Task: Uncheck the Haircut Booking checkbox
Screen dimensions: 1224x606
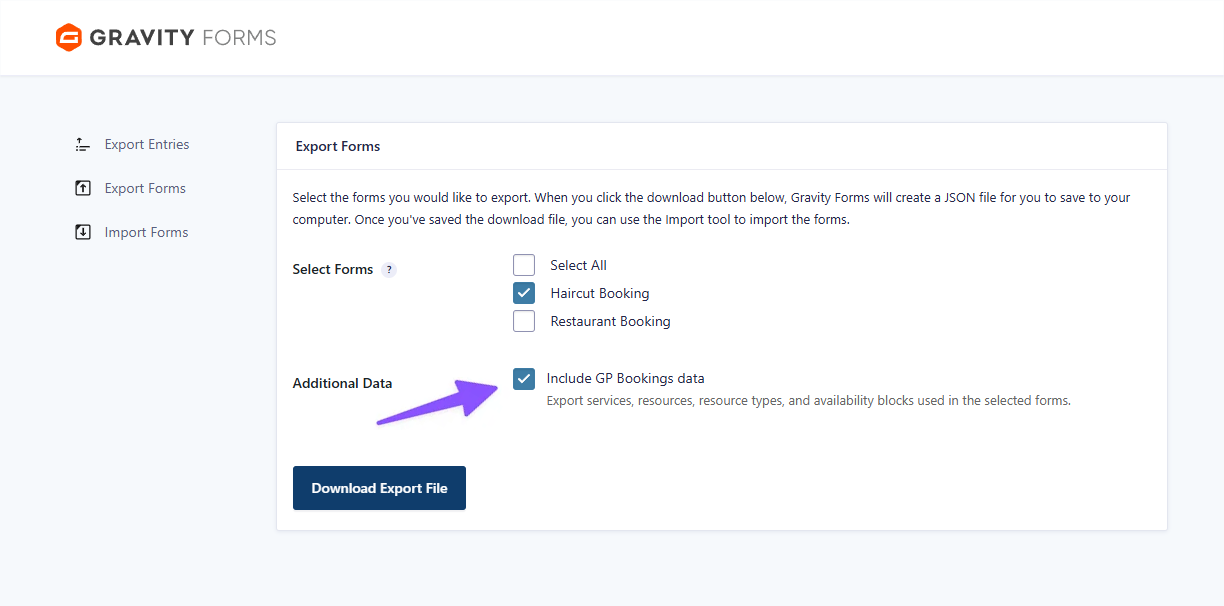Action: (524, 293)
